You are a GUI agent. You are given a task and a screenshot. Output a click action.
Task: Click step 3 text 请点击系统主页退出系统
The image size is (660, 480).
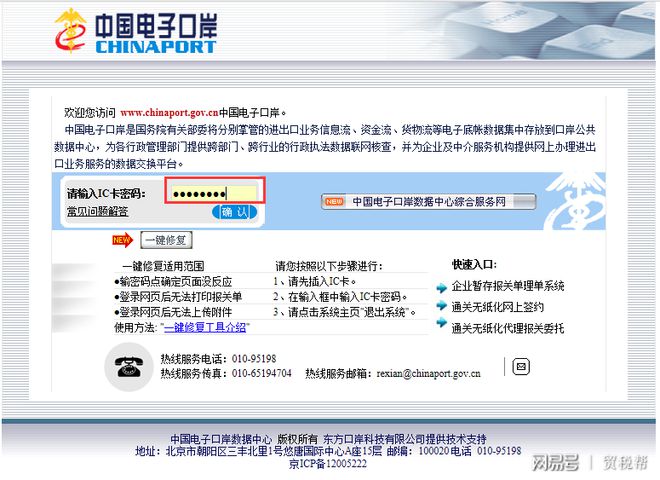(x=344, y=312)
